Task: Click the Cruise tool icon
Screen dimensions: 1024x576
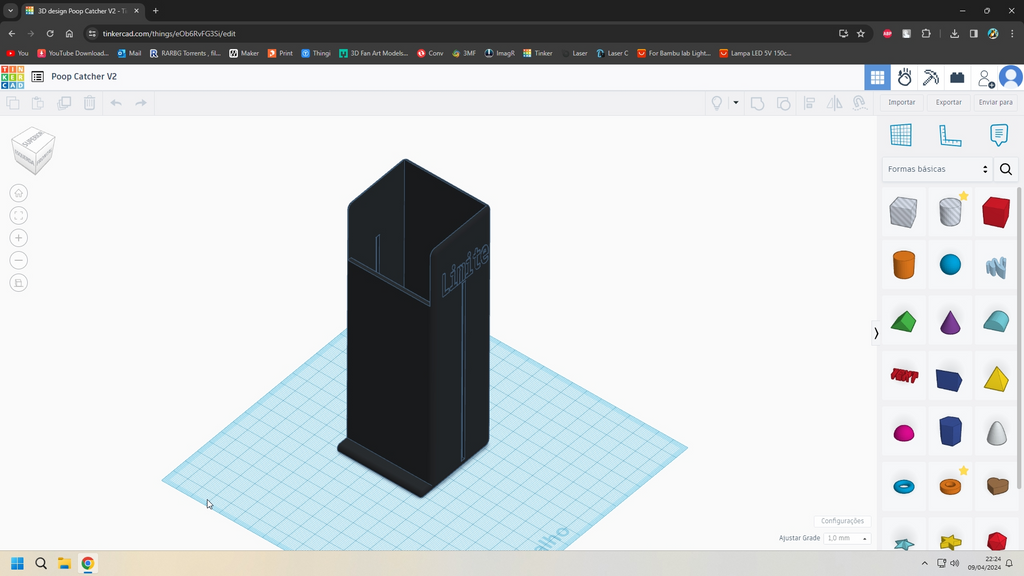Action: click(859, 103)
